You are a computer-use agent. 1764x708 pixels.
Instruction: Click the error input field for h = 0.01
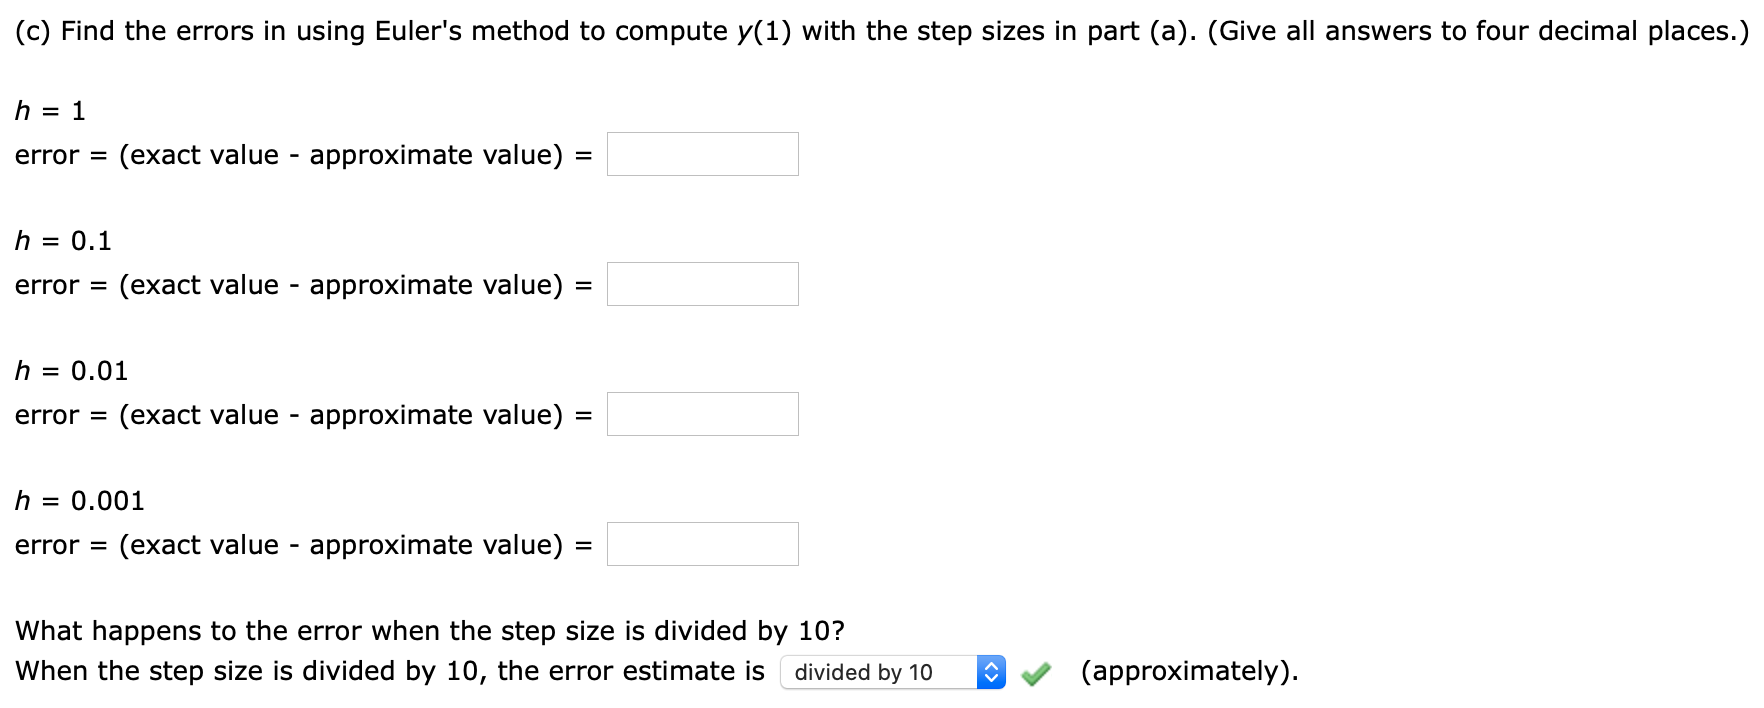[702, 413]
